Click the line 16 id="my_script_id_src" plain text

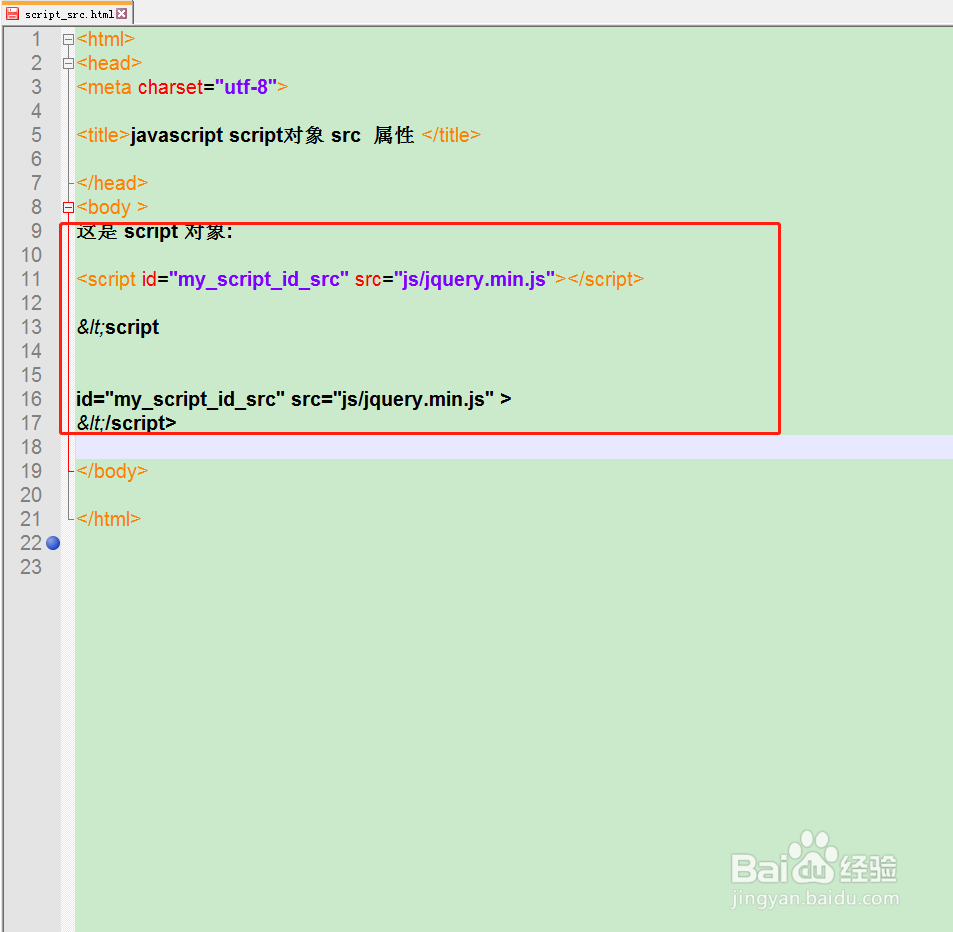181,399
